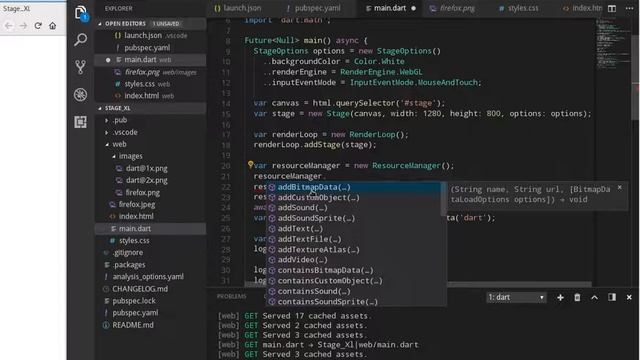Choose containsBitmapData suggestion

(x=354, y=271)
